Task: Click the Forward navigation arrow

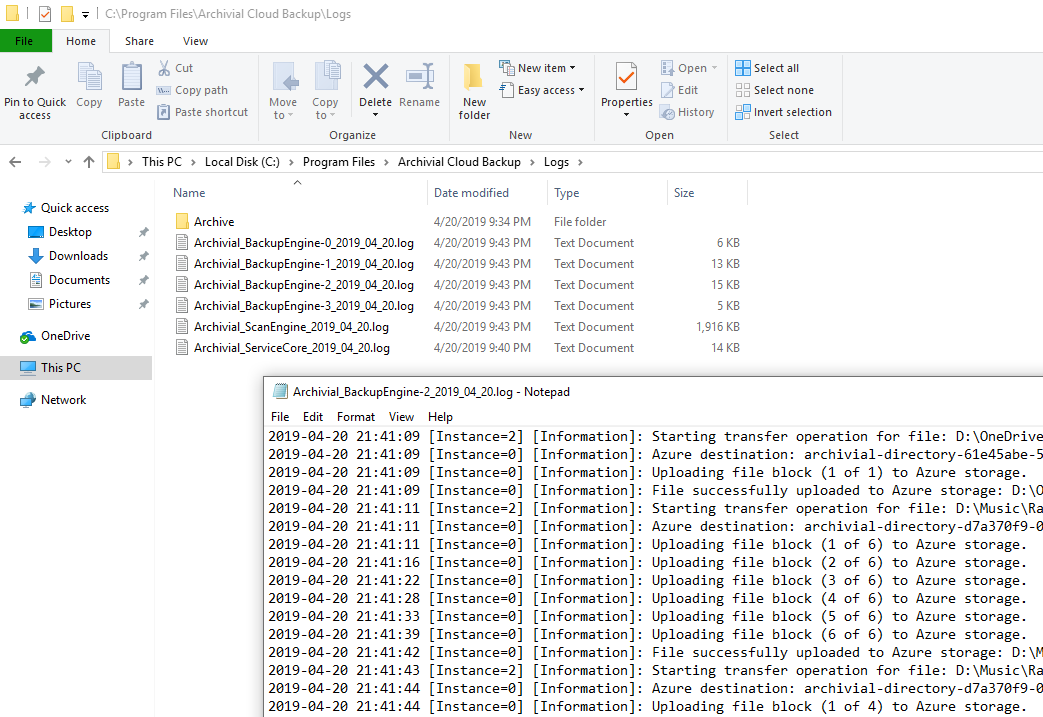Action: point(45,162)
